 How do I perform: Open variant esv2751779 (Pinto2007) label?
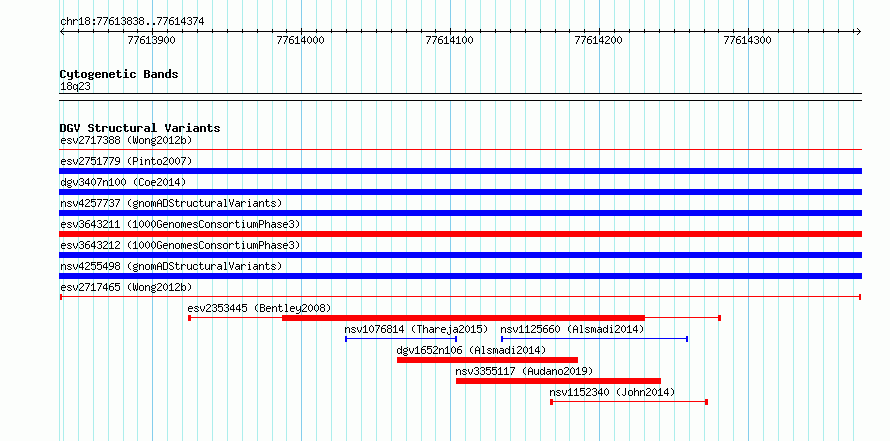[126, 161]
